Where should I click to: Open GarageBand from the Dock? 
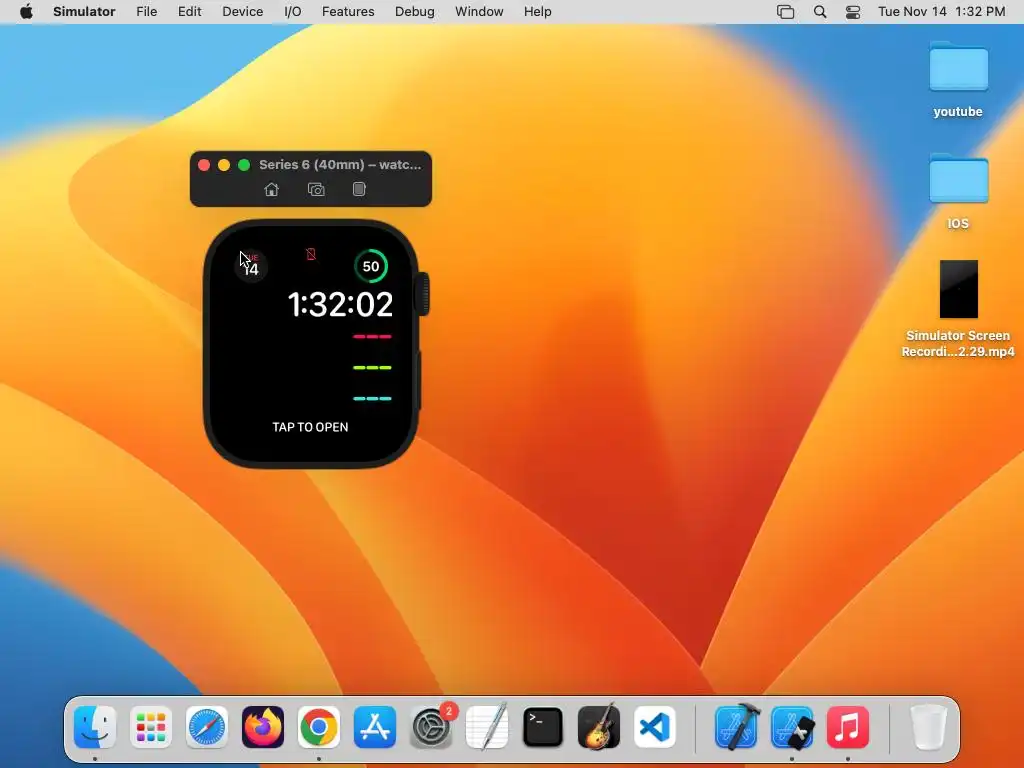[599, 727]
